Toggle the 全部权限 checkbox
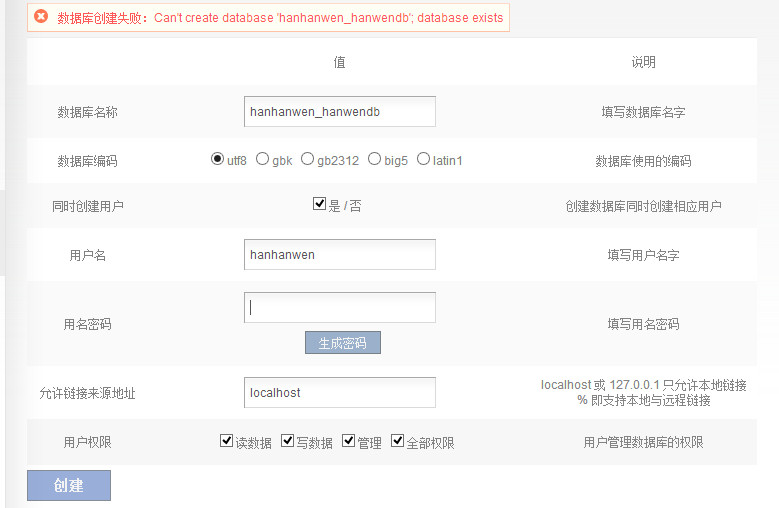Viewport: 779px width, 508px height. 397,441
